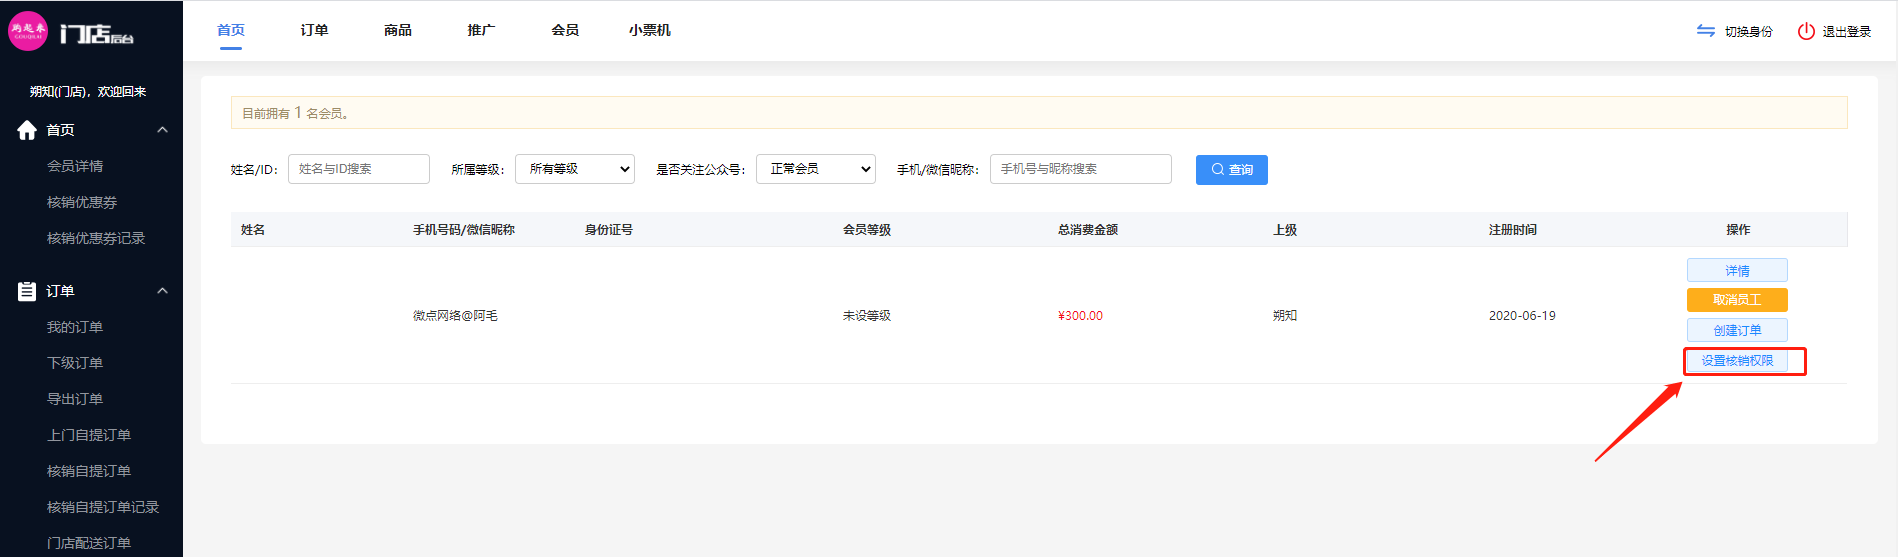Click the switch identity arrows icon
Image resolution: width=1898 pixels, height=557 pixels.
point(1705,31)
